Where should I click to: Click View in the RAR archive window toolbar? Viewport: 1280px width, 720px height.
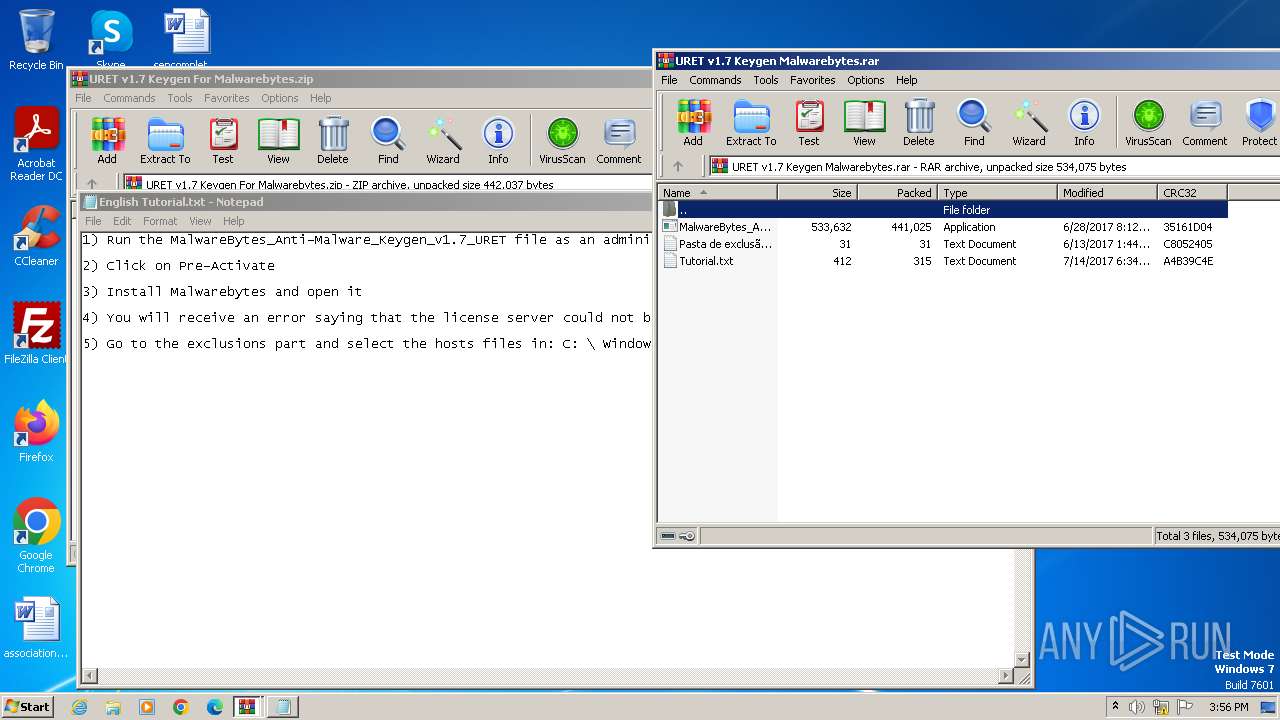[x=865, y=123]
